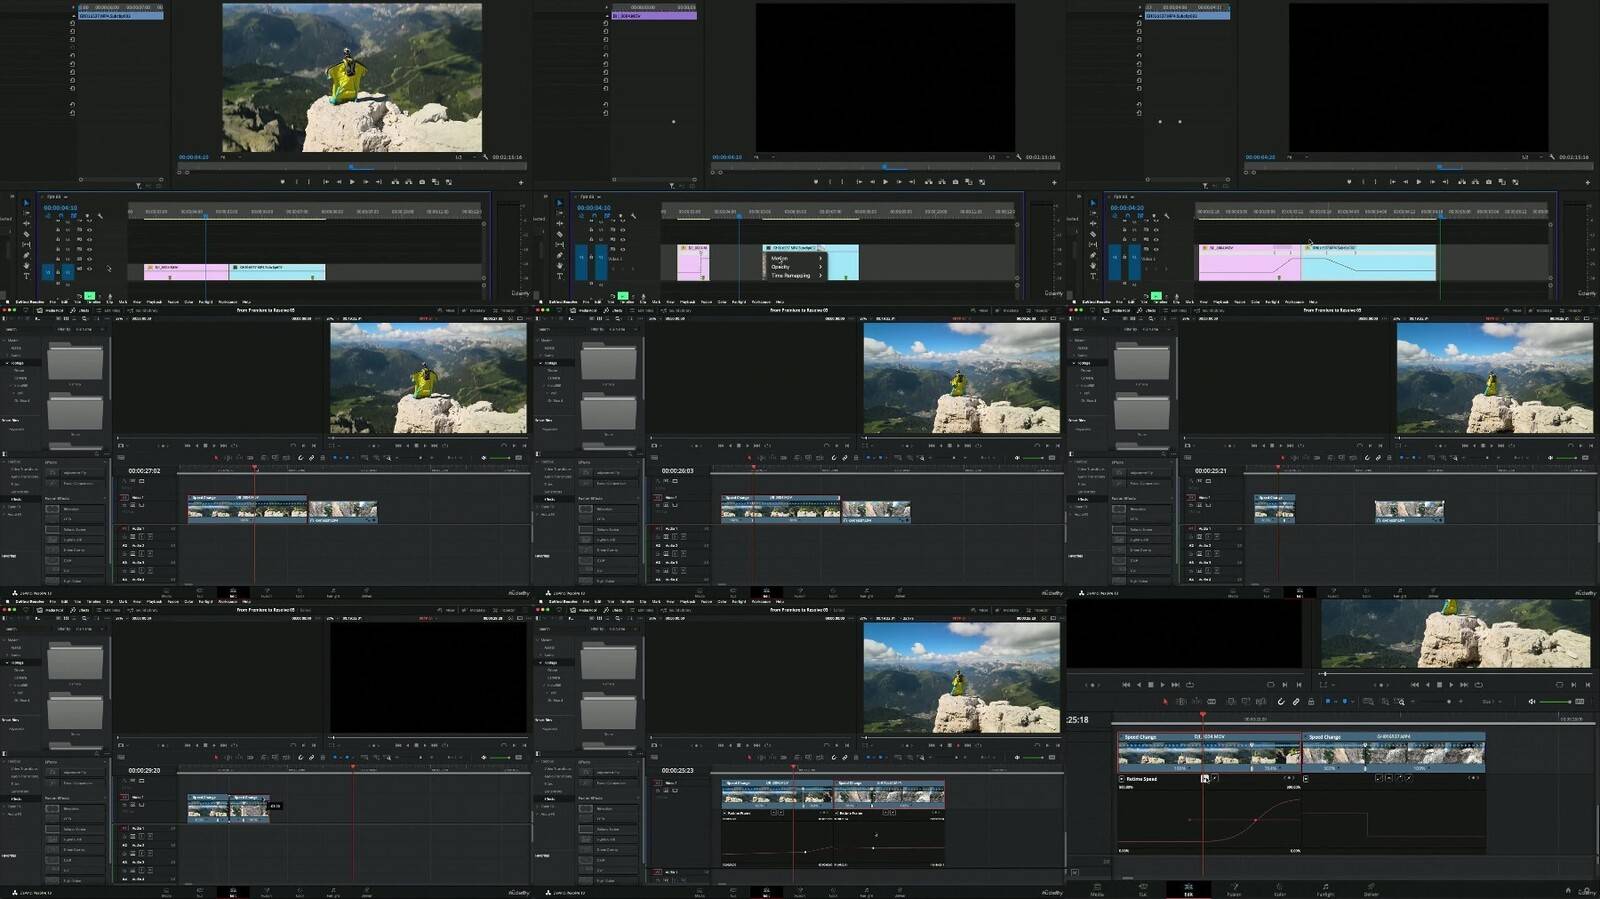Toggle Position Lock in enlarged 25:18 Resolve frame
The height and width of the screenshot is (899, 1600).
[1311, 702]
